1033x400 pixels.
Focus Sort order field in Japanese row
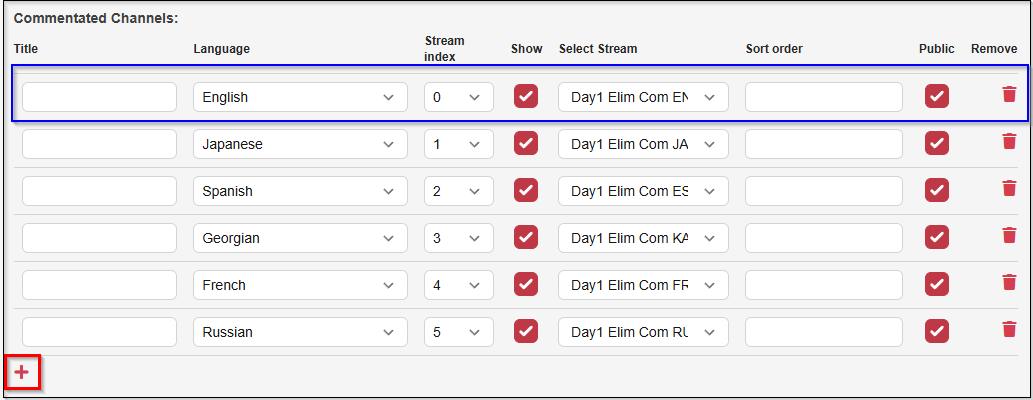pyautogui.click(x=823, y=144)
